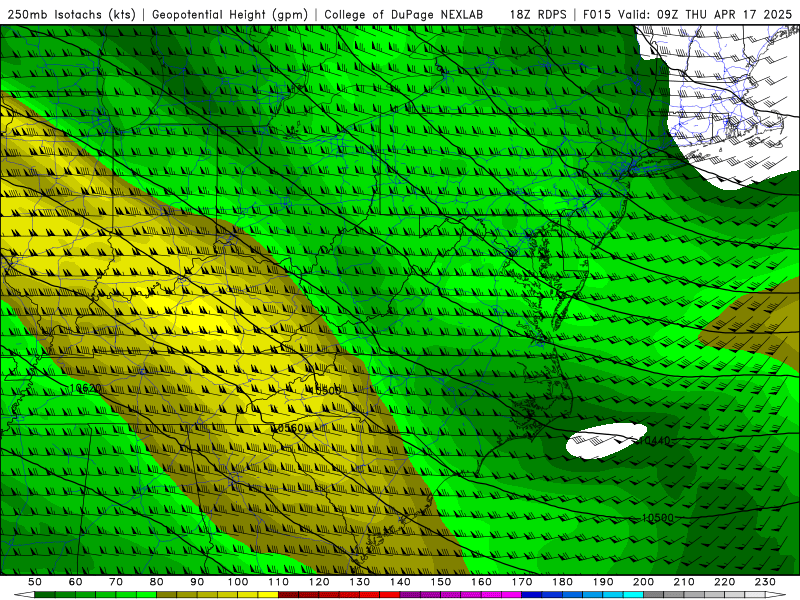
Task: Click the 100 value on the color scale
Action: click(x=238, y=582)
